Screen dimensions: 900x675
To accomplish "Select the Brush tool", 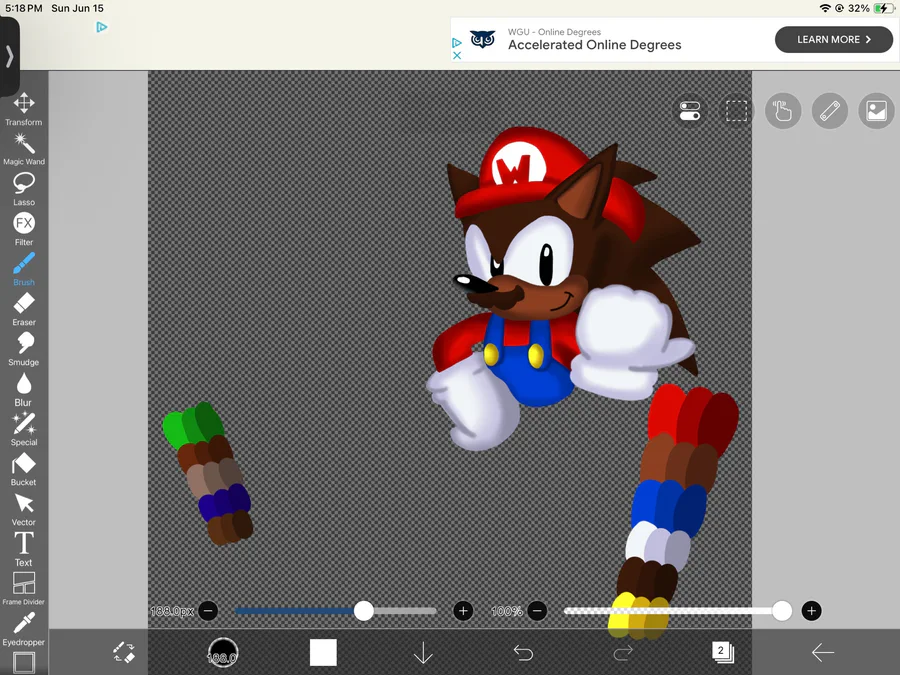I will pyautogui.click(x=24, y=269).
